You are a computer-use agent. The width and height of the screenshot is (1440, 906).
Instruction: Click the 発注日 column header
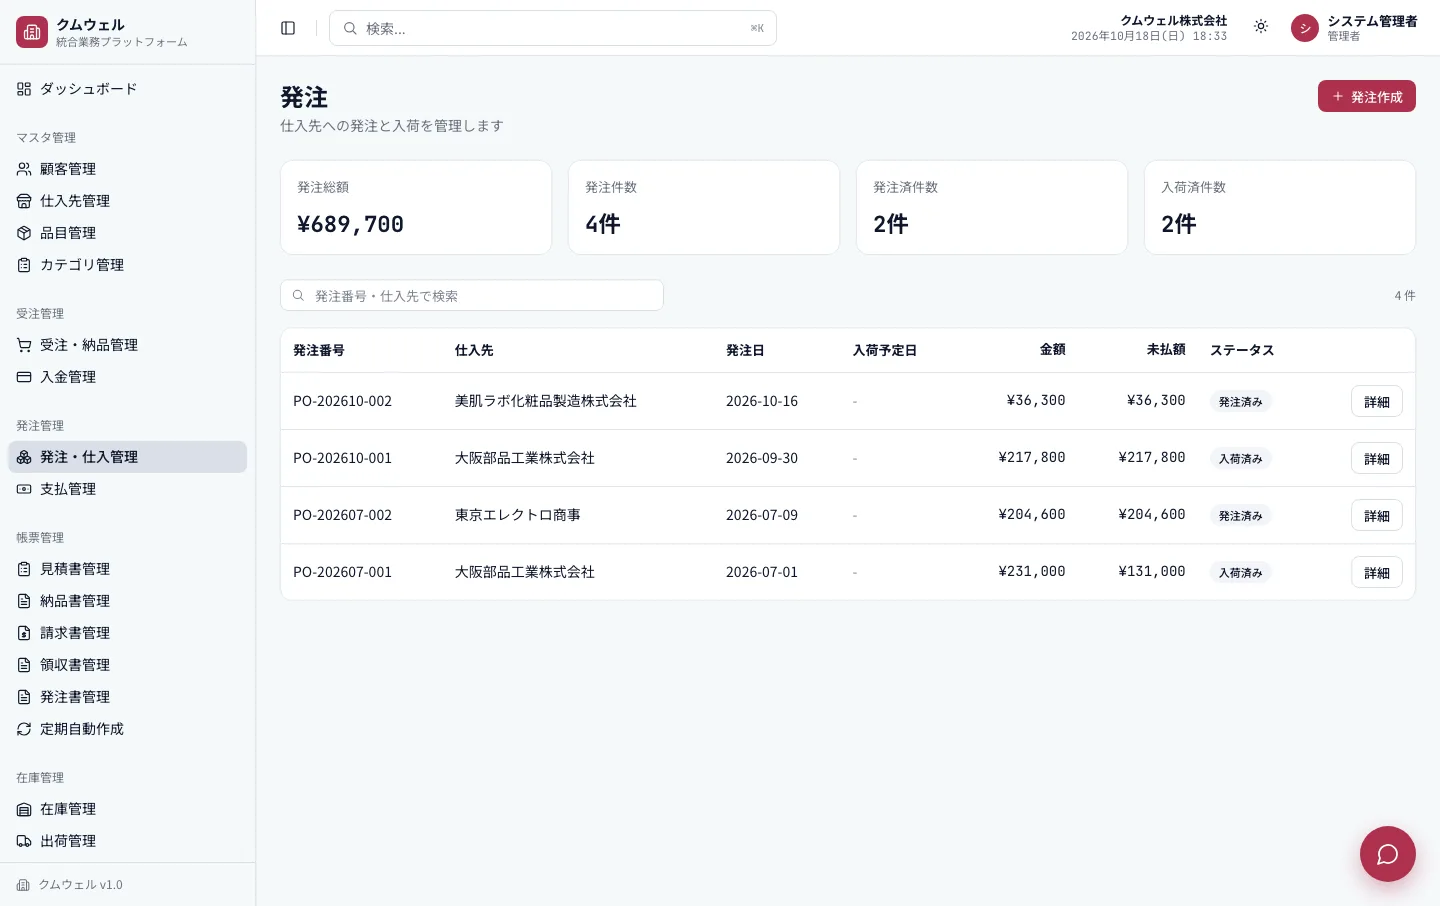click(745, 350)
